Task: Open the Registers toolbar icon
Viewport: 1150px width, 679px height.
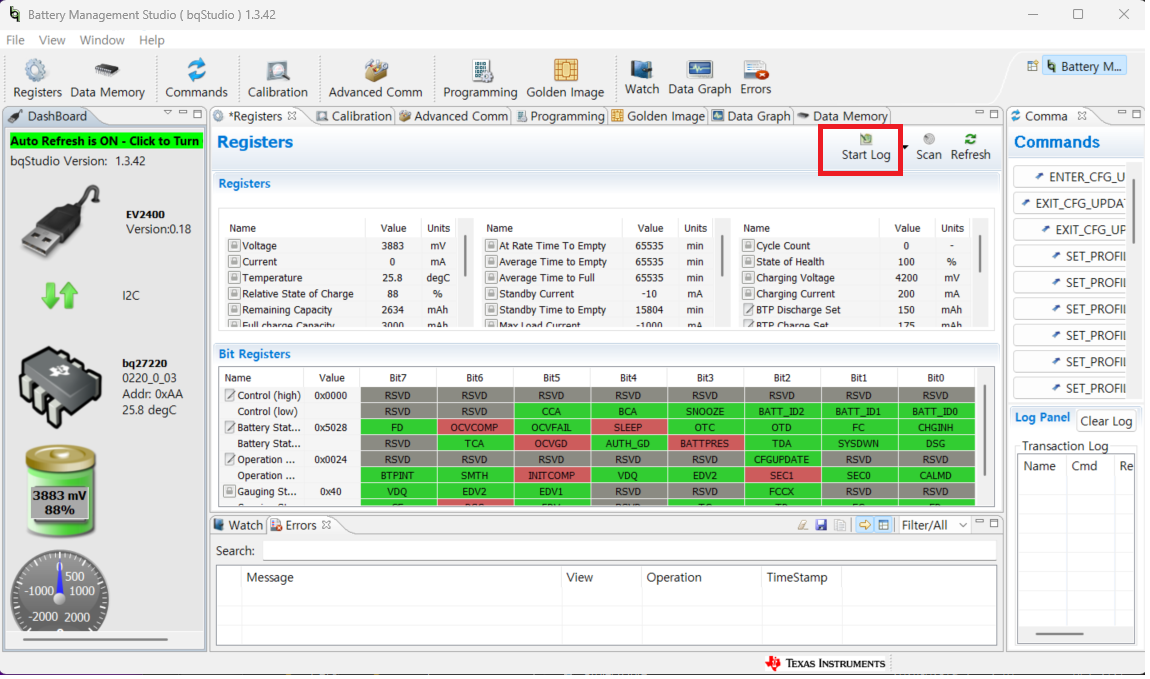Action: pos(37,78)
